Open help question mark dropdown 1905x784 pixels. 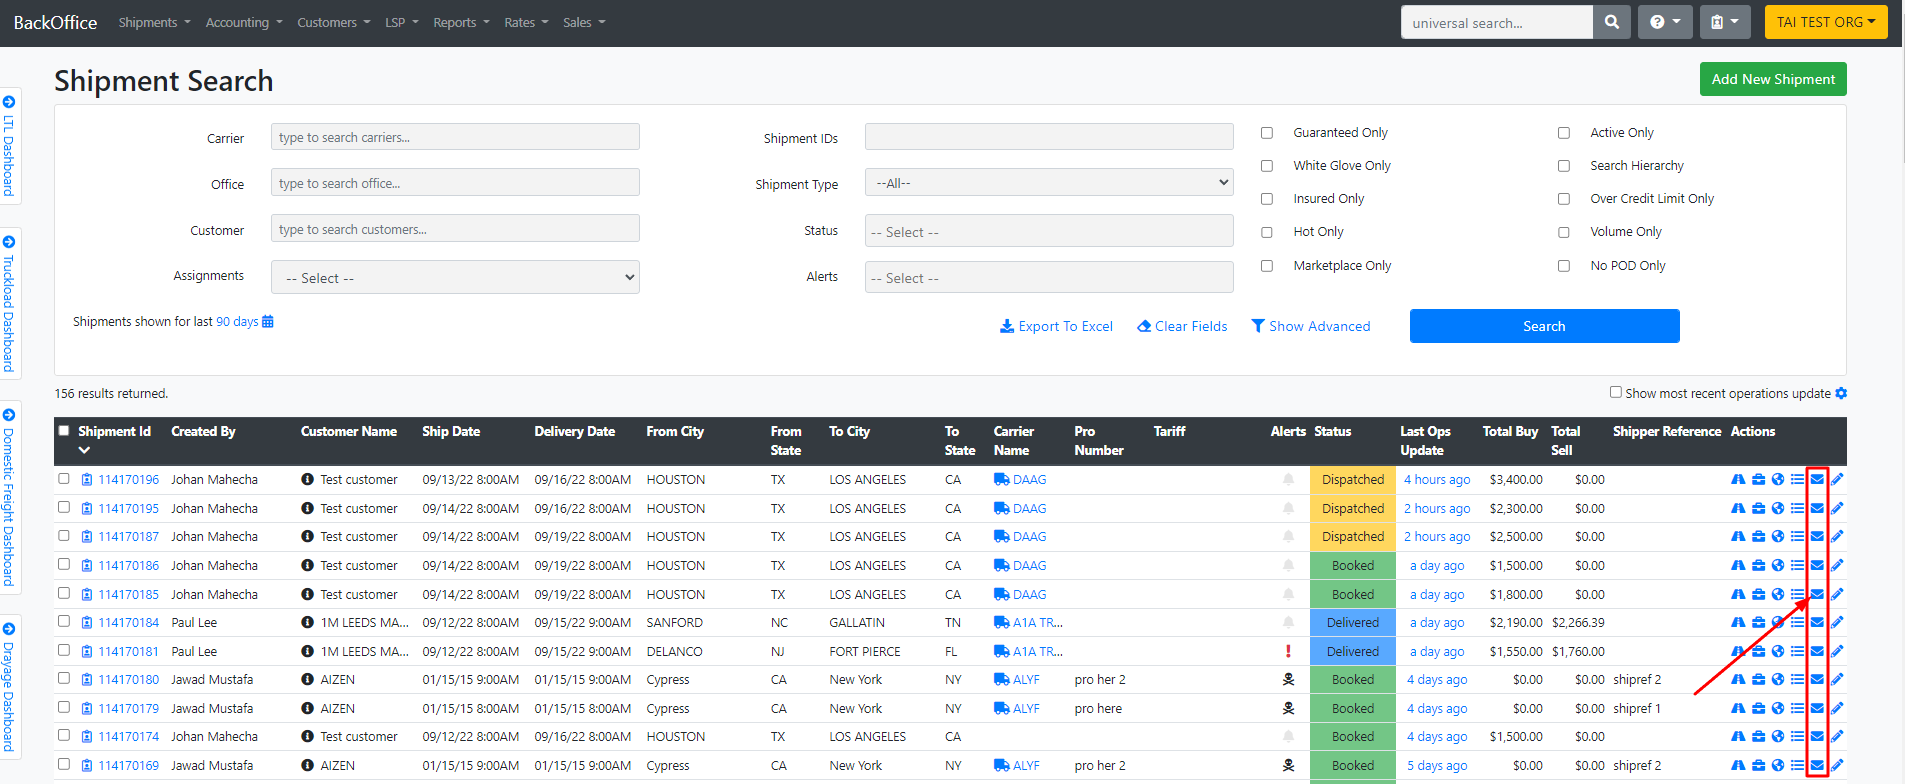click(1665, 22)
